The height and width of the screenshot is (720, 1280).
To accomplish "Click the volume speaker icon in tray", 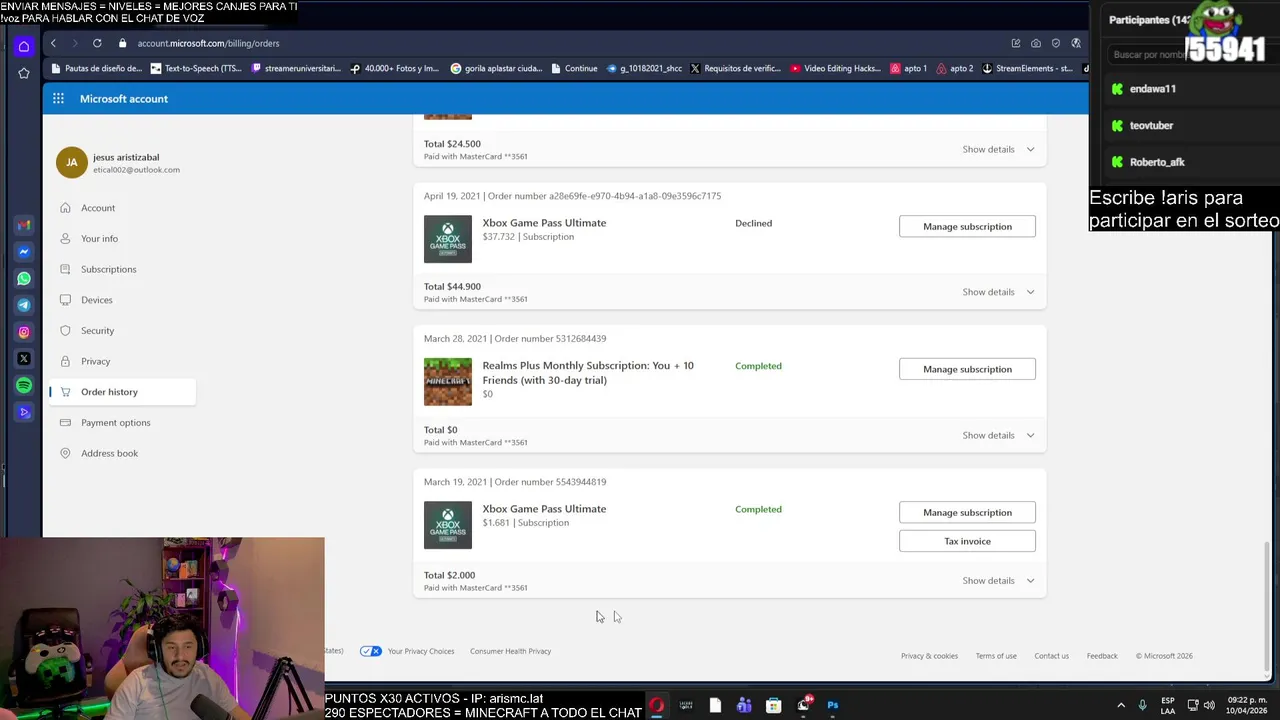I will tap(1209, 705).
